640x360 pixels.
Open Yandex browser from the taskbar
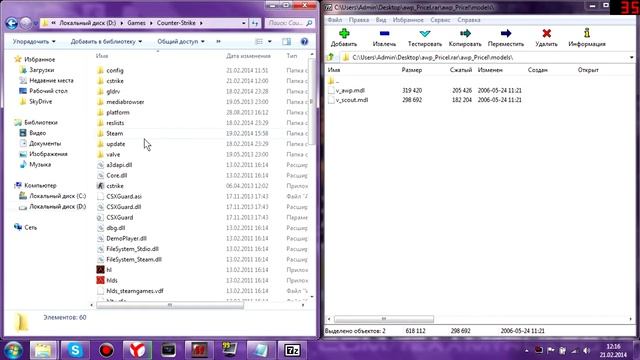click(138, 350)
